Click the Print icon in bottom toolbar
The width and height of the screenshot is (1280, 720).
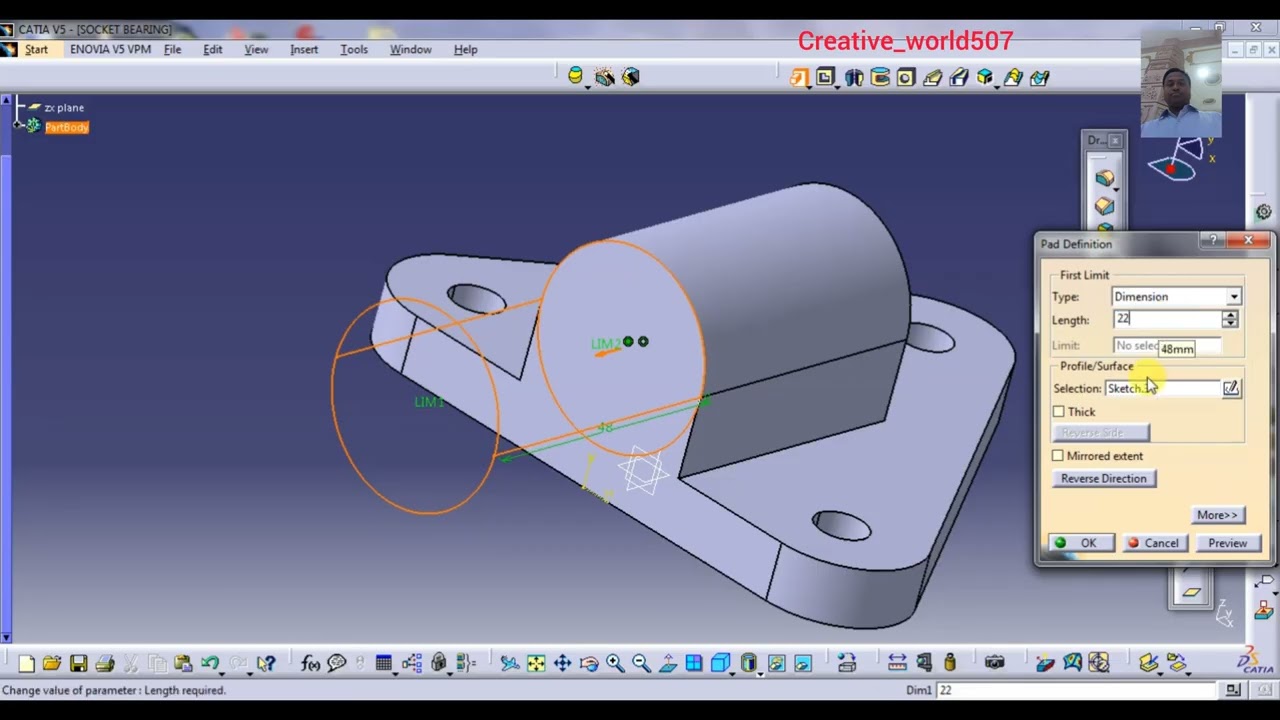(x=105, y=663)
